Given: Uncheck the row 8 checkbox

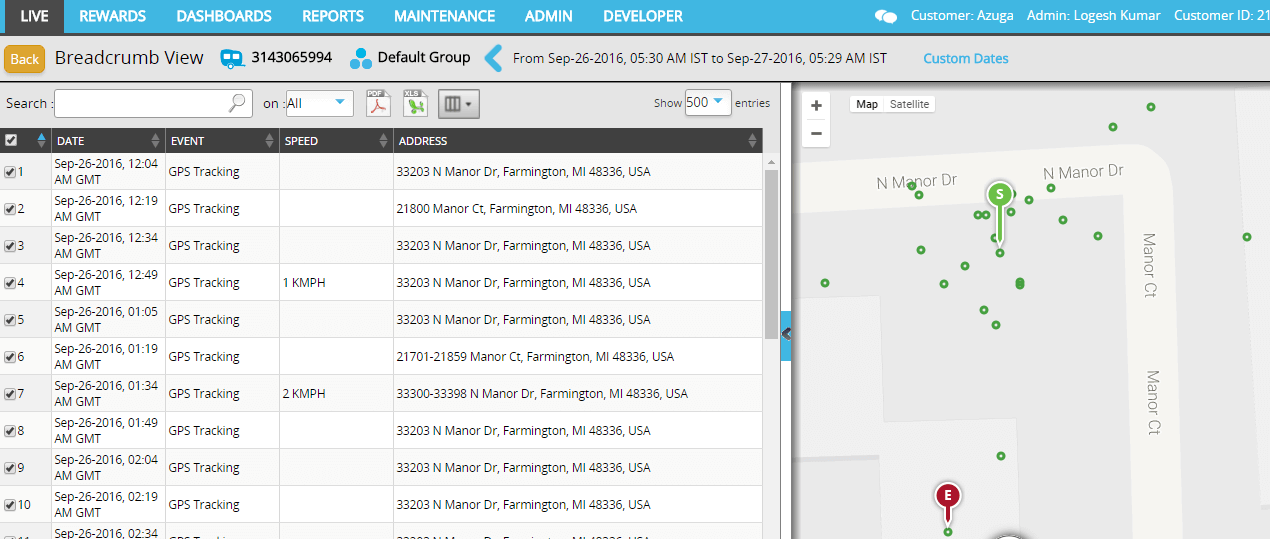Looking at the screenshot, I should (x=10, y=431).
